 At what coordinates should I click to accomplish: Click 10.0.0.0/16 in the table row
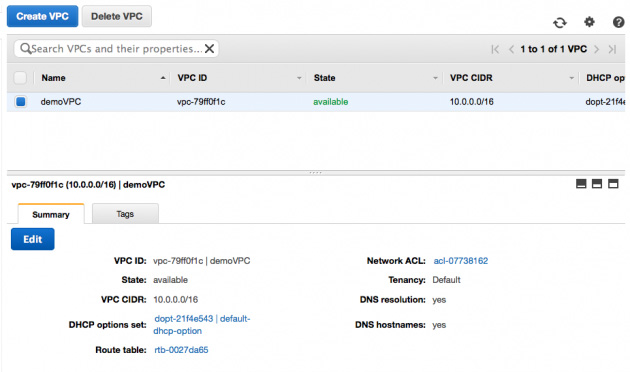(471, 102)
